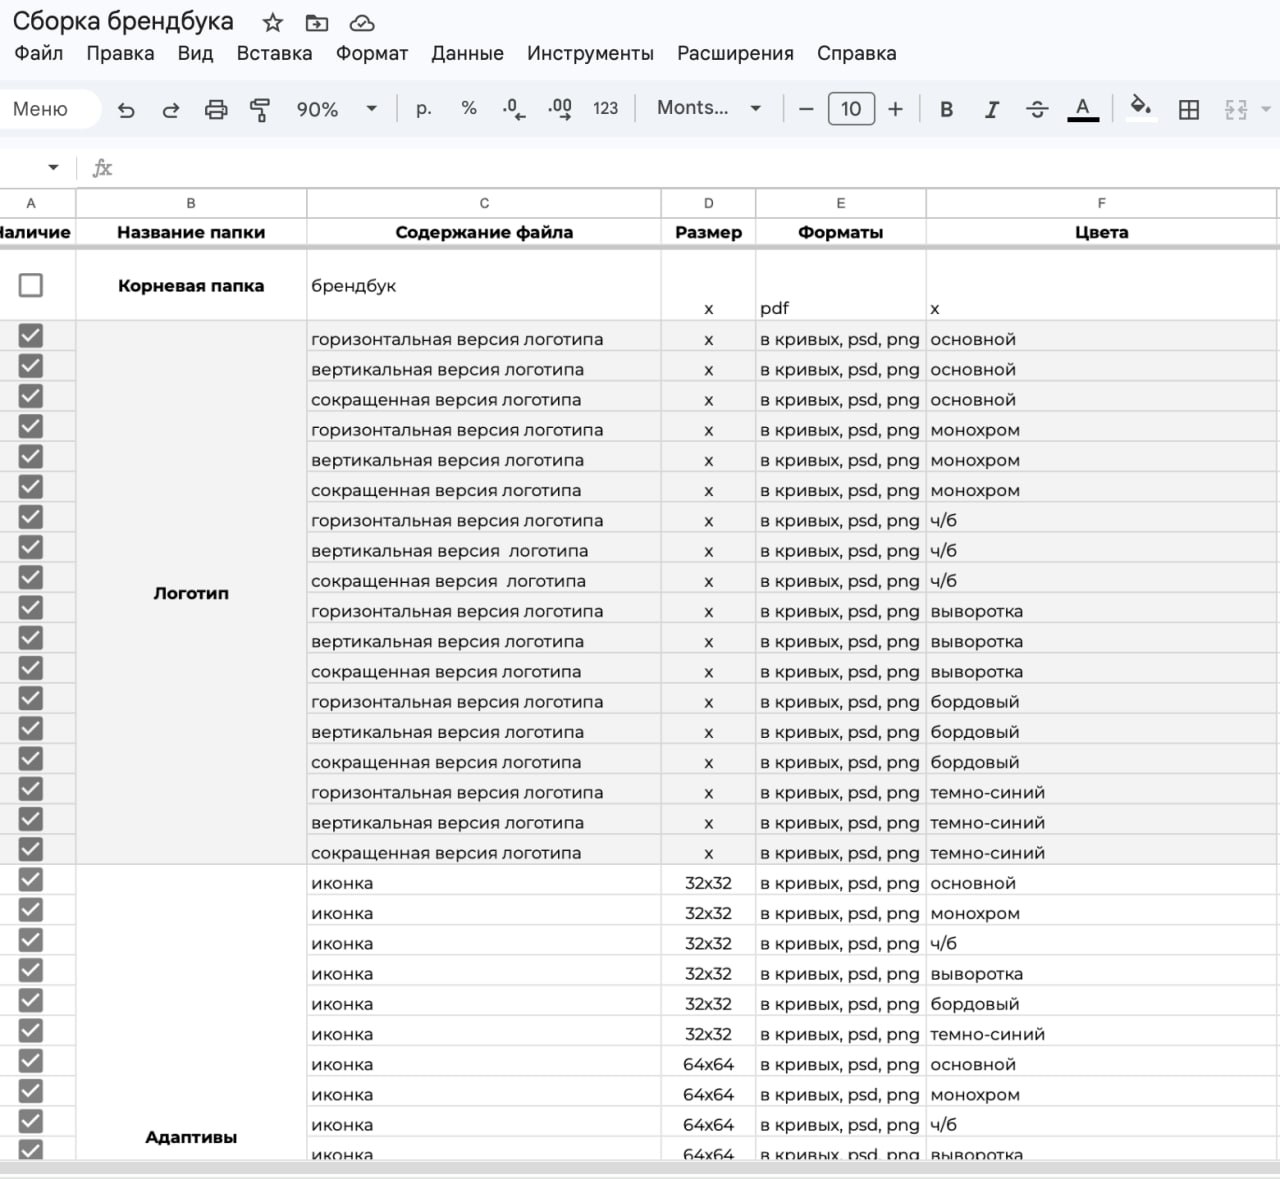This screenshot has height=1179, width=1280.
Task: Expand the Monts... font family dropdown
Action: point(709,108)
